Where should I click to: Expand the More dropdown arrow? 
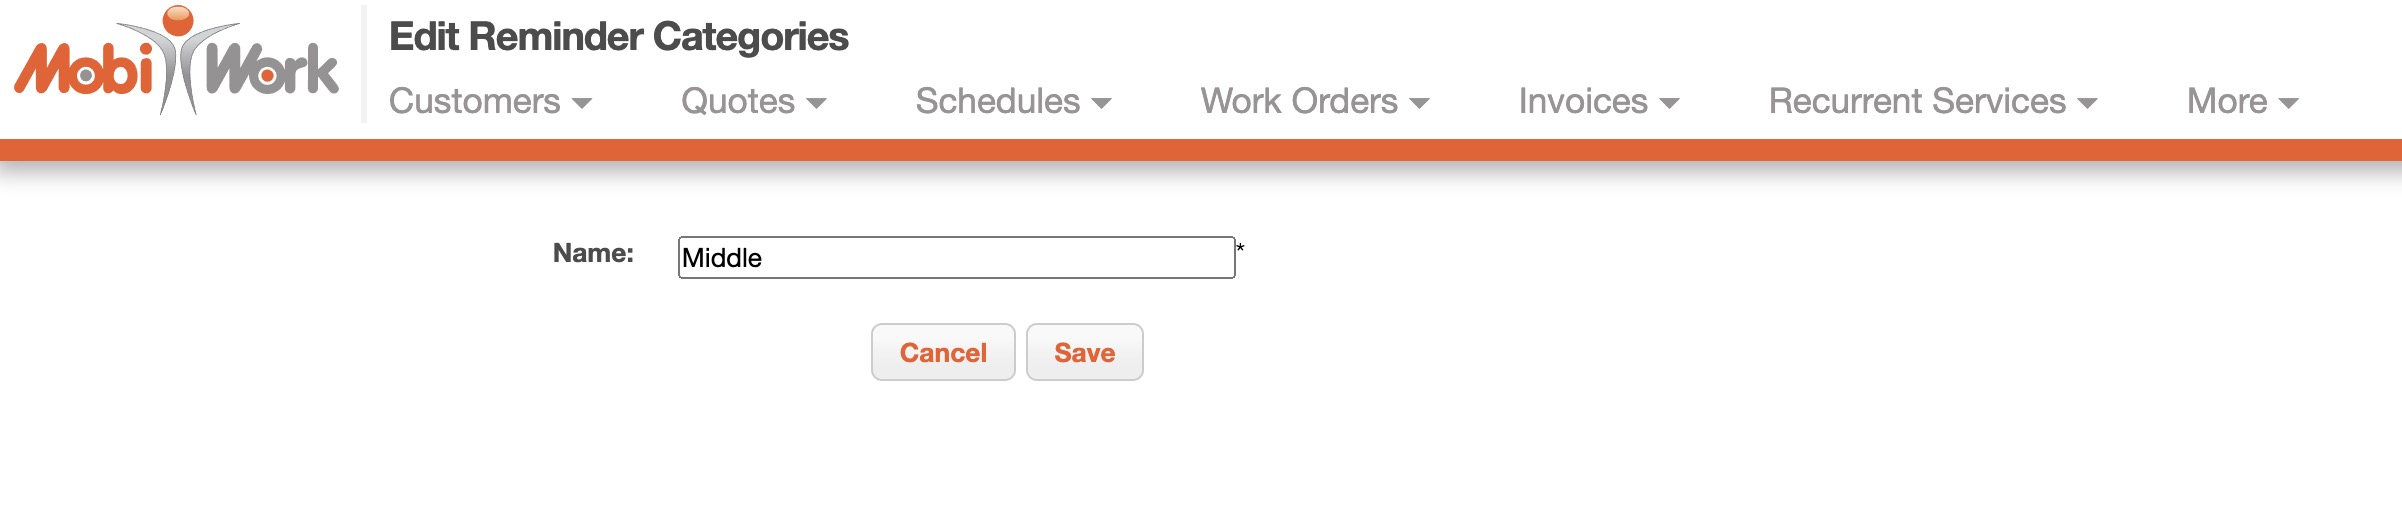[2289, 103]
